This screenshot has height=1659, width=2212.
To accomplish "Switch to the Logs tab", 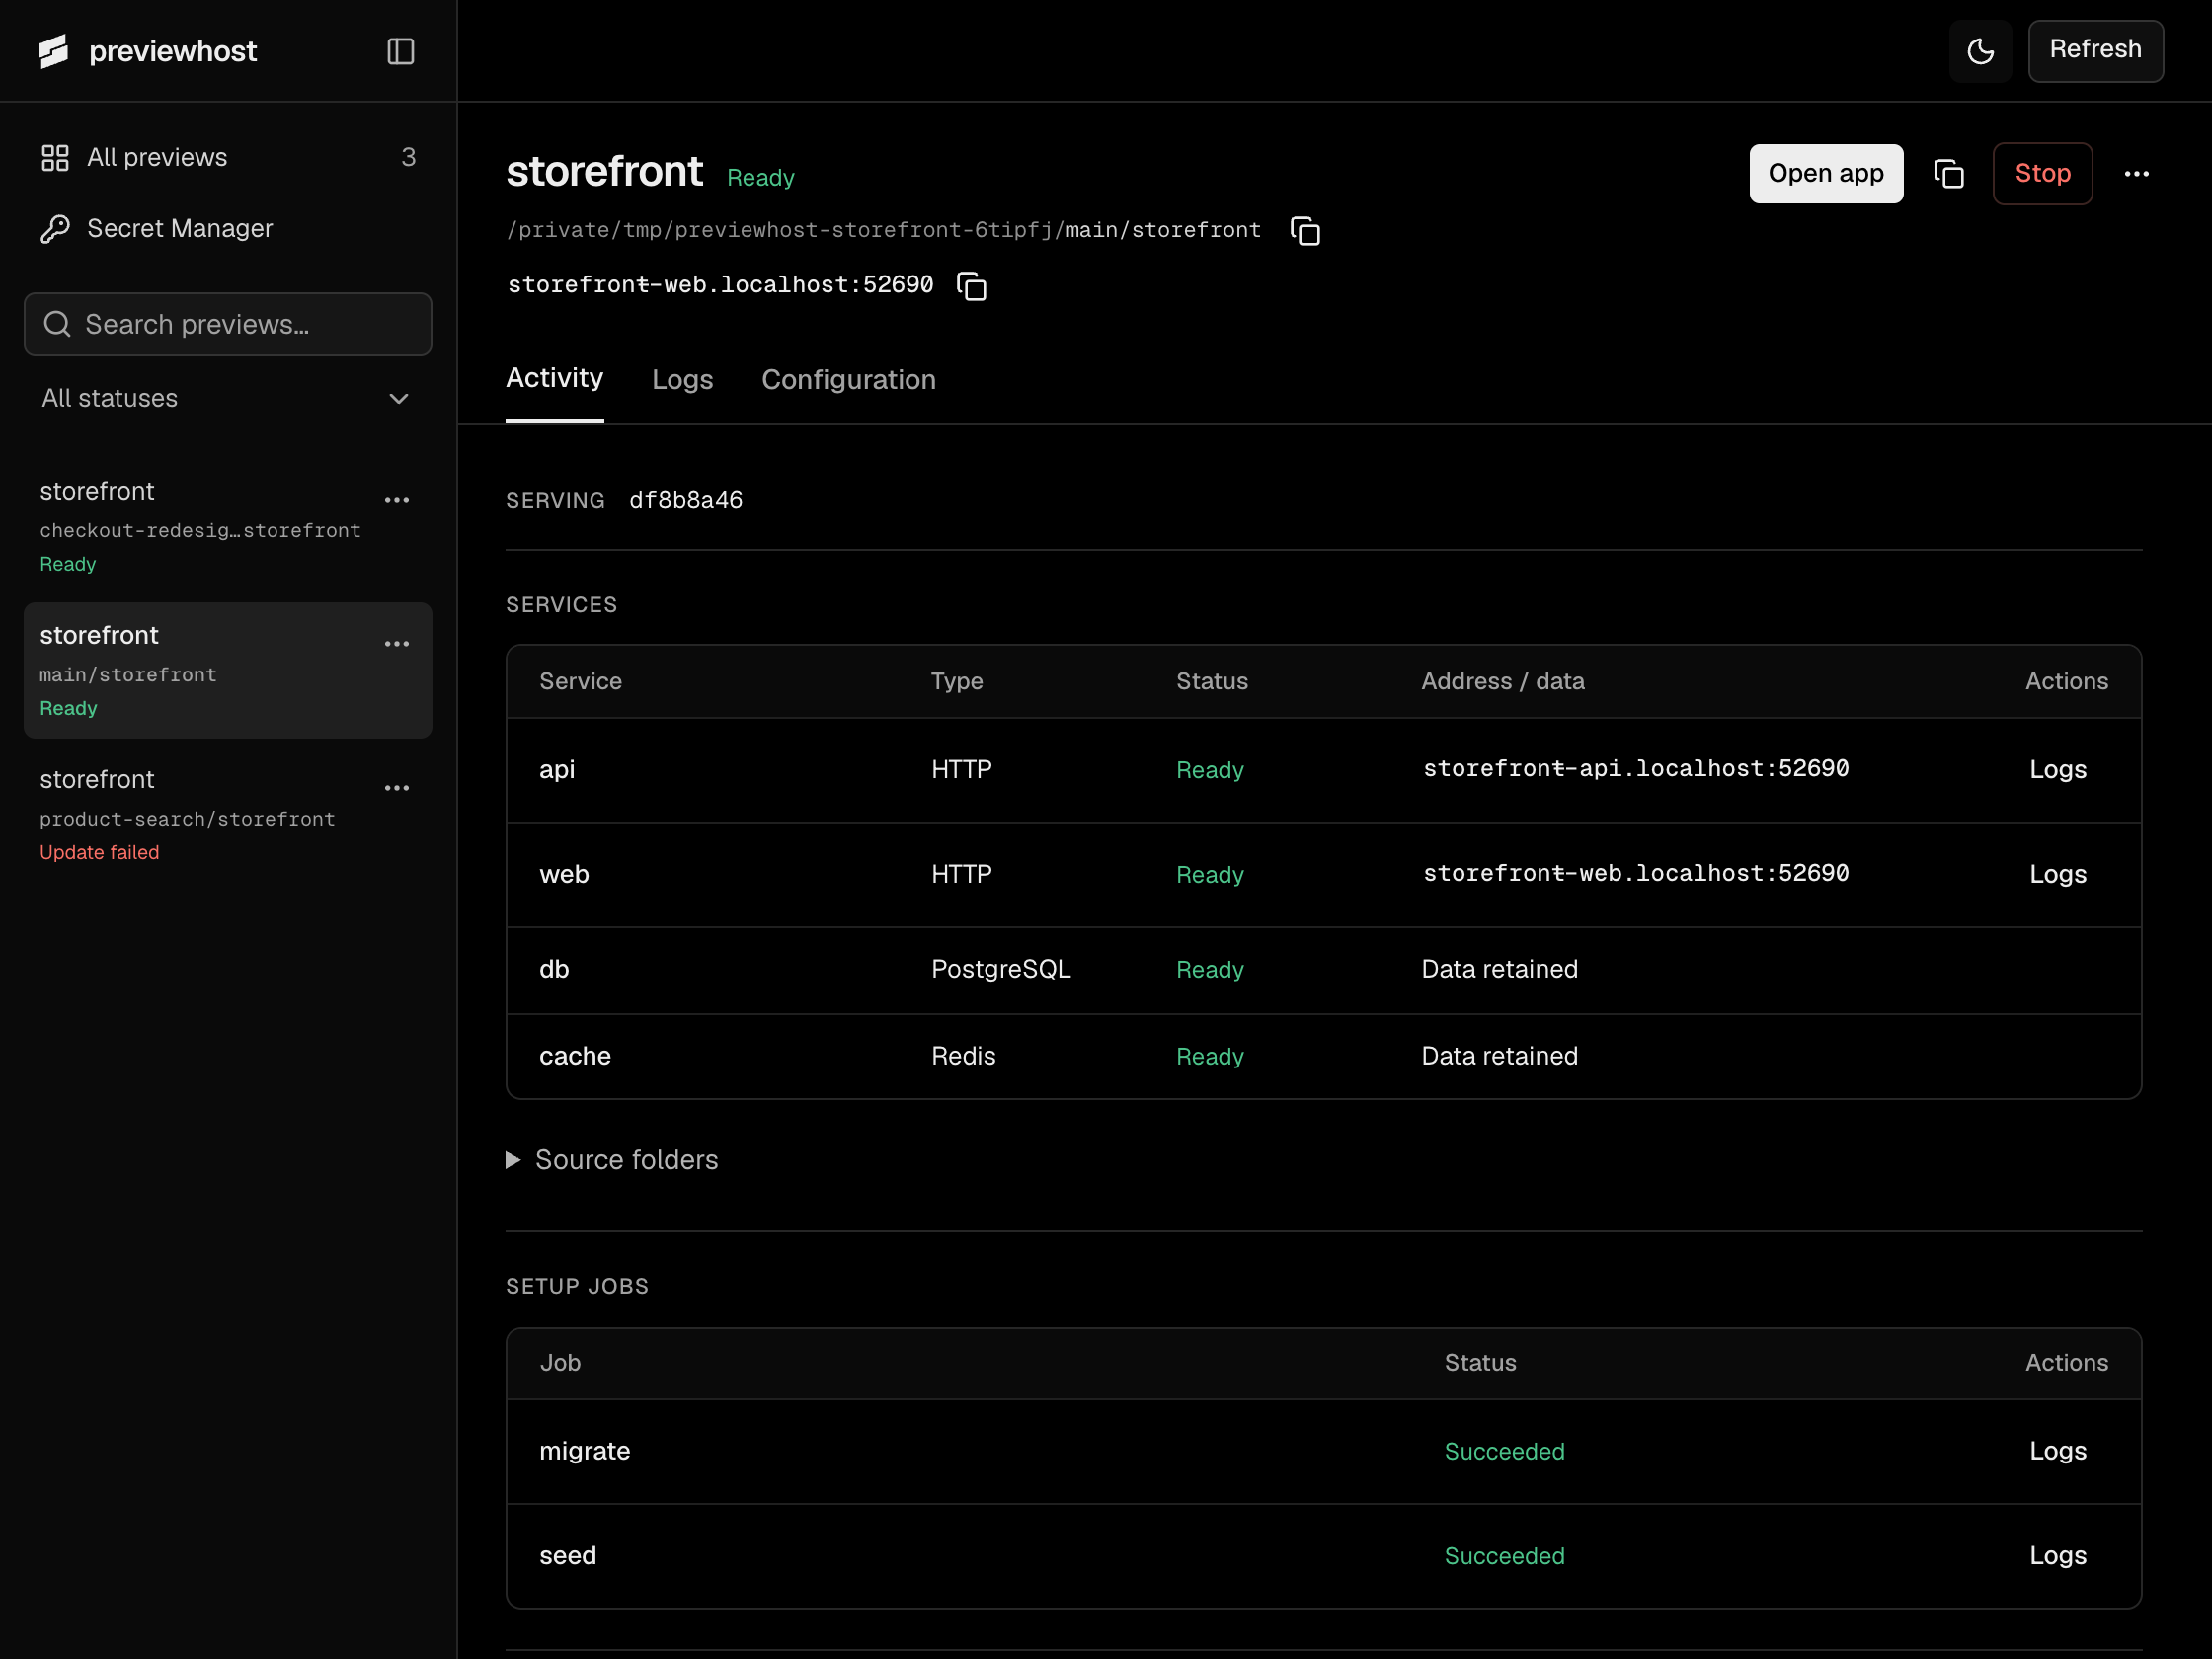I will [x=682, y=380].
